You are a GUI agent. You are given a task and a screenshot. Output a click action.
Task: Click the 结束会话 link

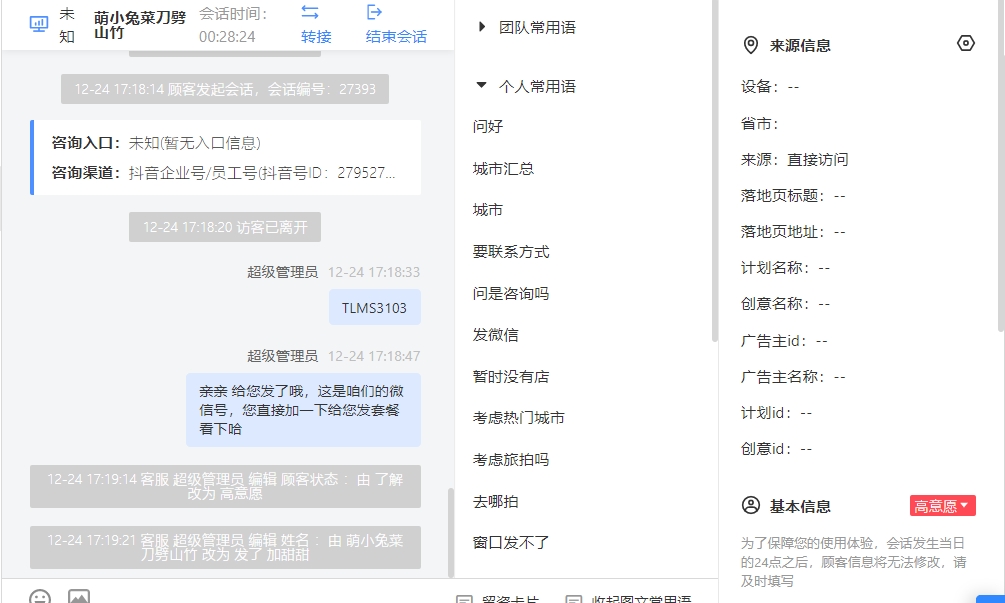tap(396, 37)
